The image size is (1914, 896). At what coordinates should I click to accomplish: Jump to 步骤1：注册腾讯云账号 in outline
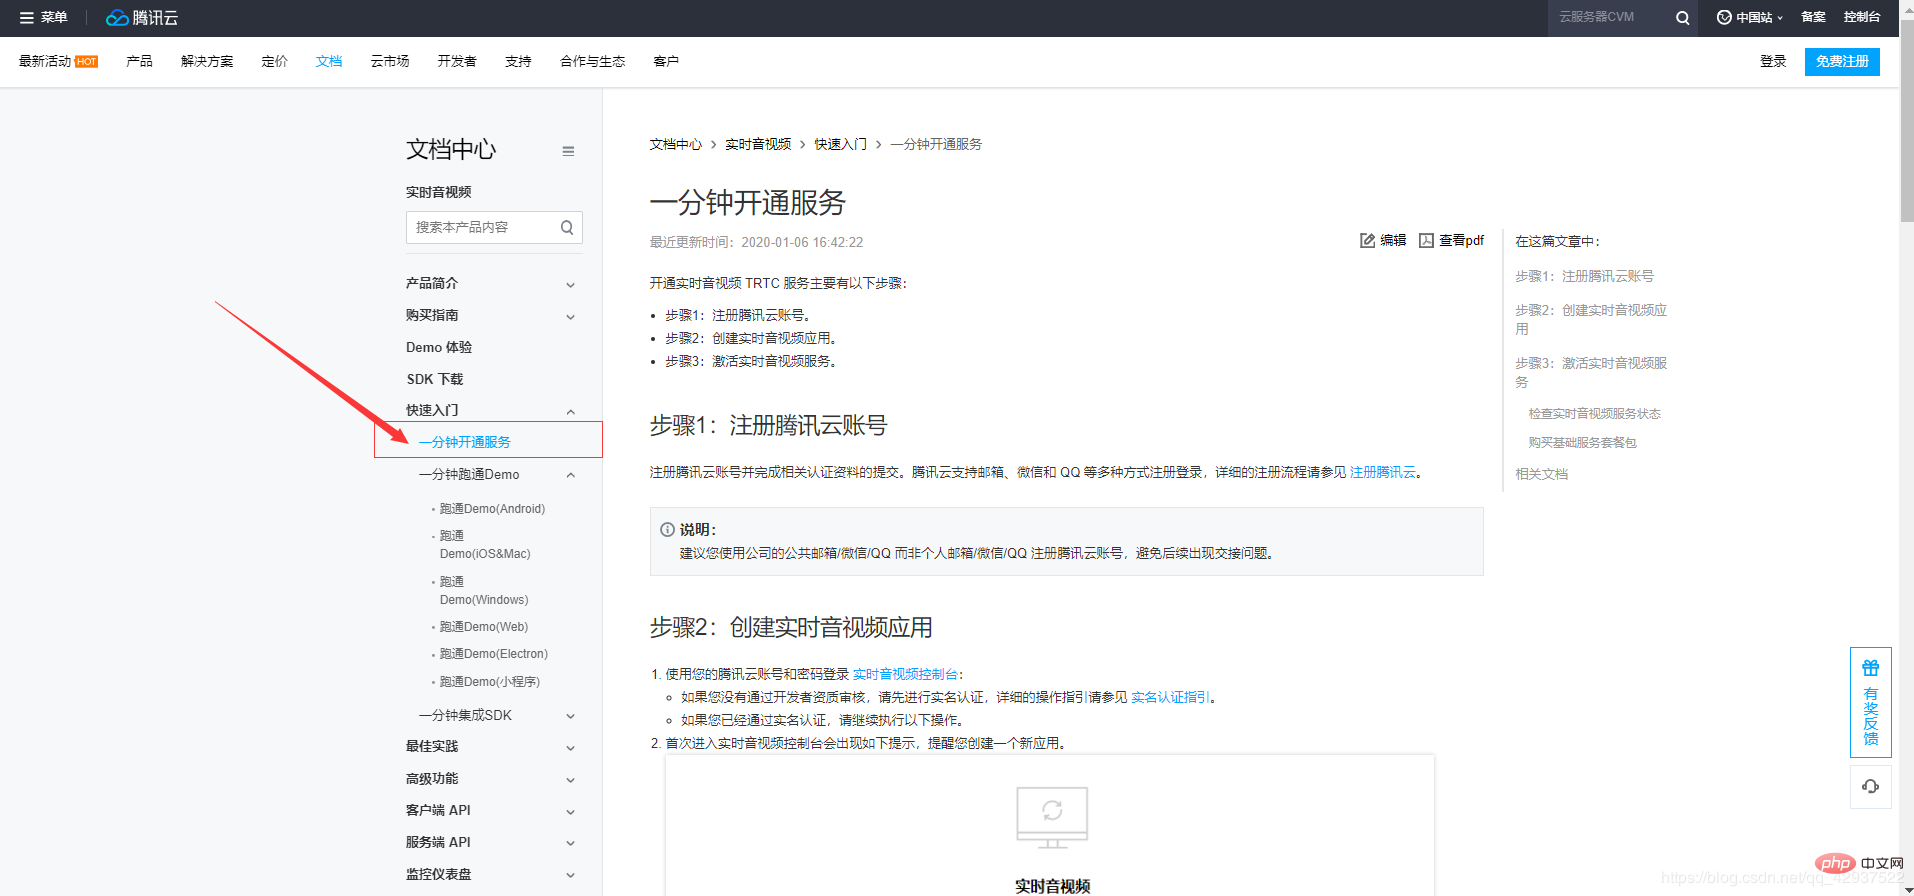coord(1584,276)
